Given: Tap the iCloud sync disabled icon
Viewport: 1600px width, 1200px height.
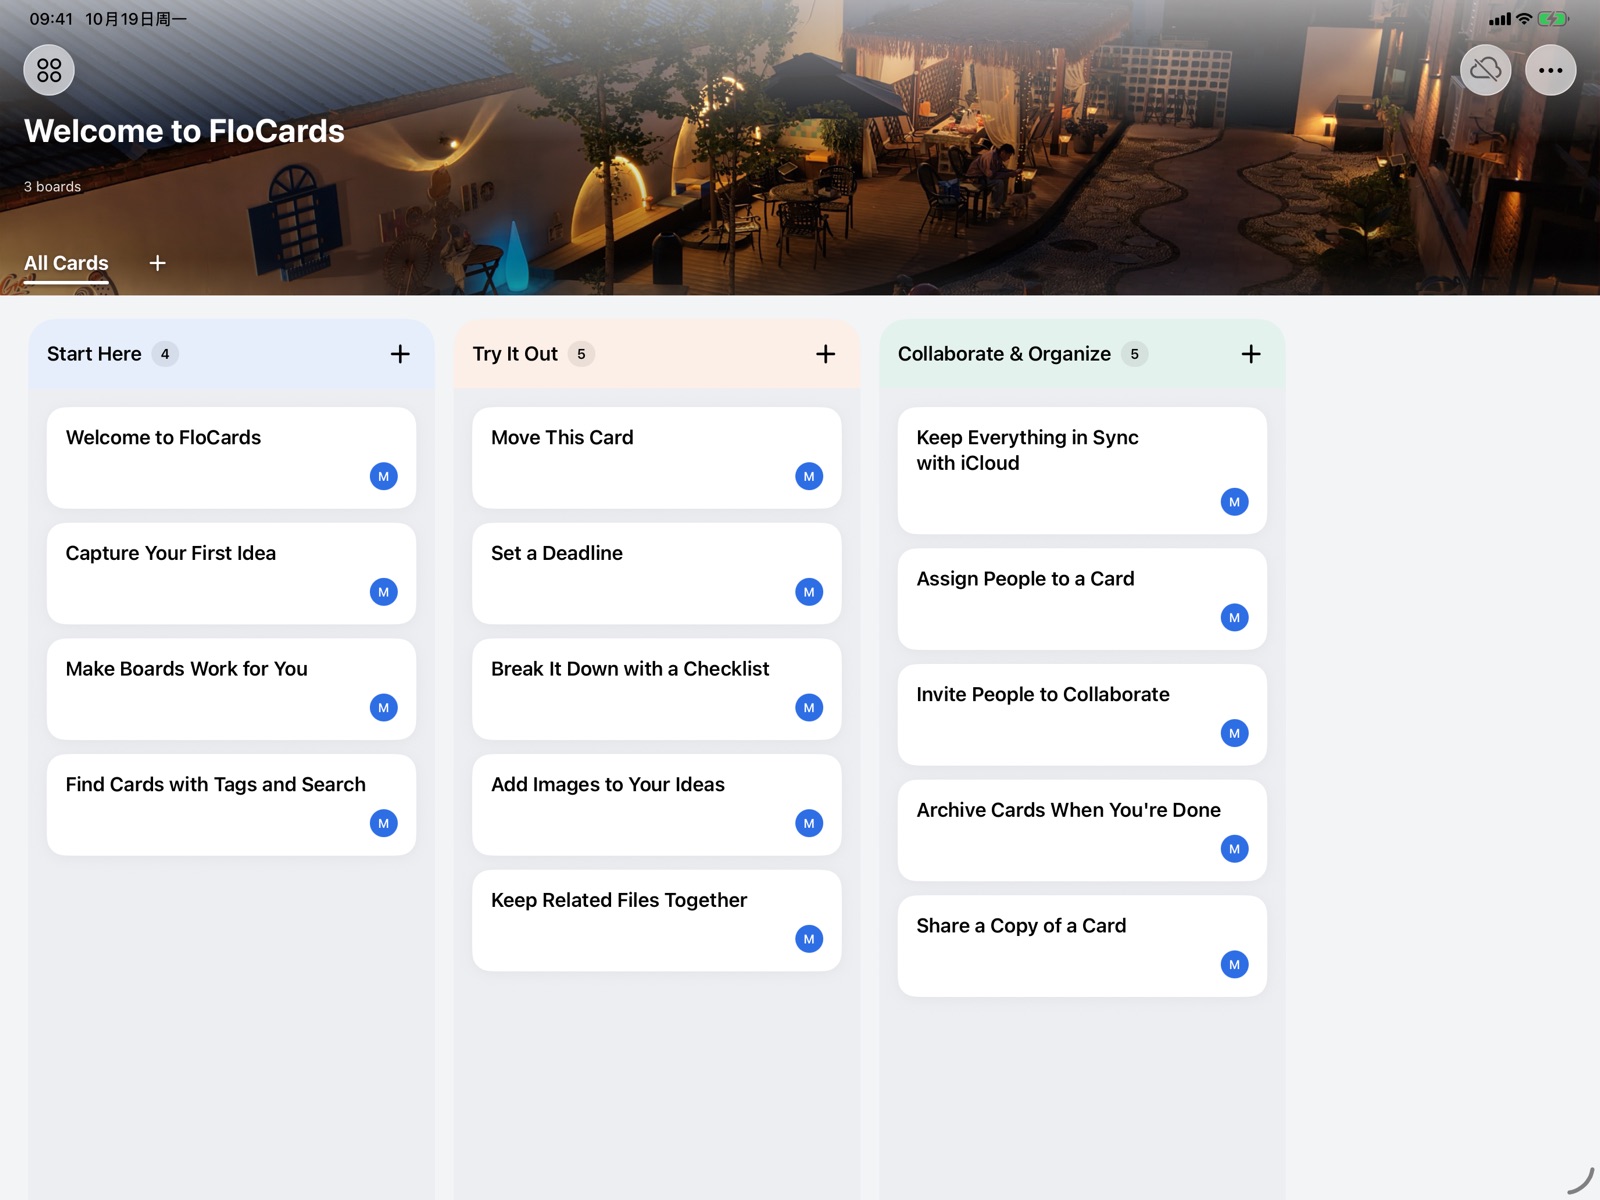Looking at the screenshot, I should point(1485,70).
